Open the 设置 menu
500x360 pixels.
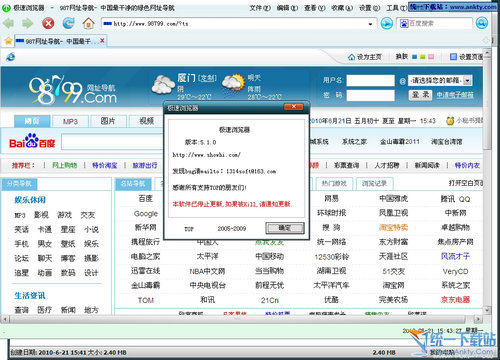[369, 8]
